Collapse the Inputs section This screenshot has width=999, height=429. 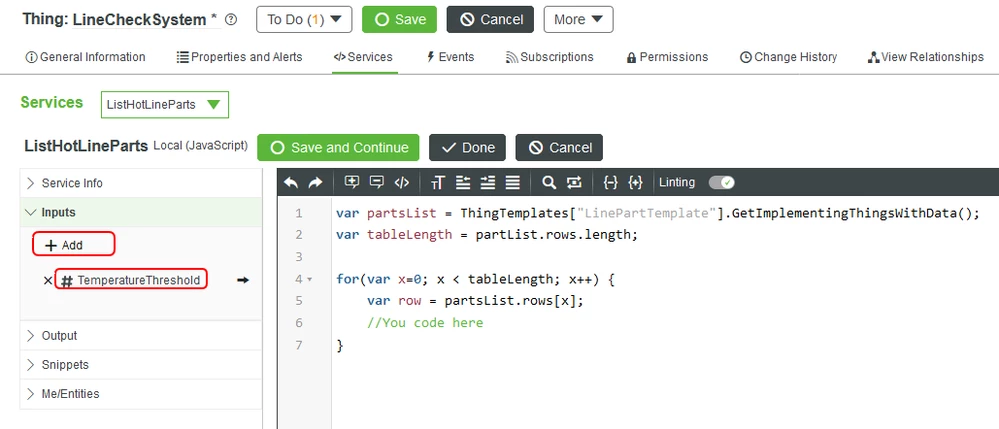point(141,212)
